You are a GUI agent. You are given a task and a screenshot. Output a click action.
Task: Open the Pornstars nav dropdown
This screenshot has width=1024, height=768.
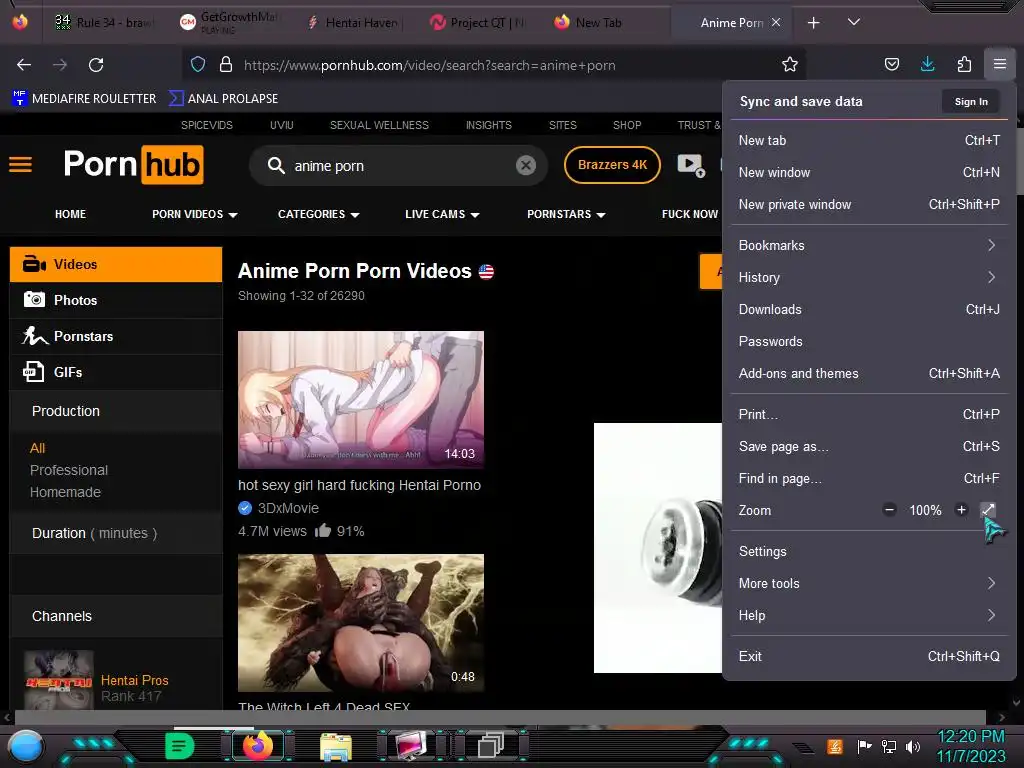566,214
